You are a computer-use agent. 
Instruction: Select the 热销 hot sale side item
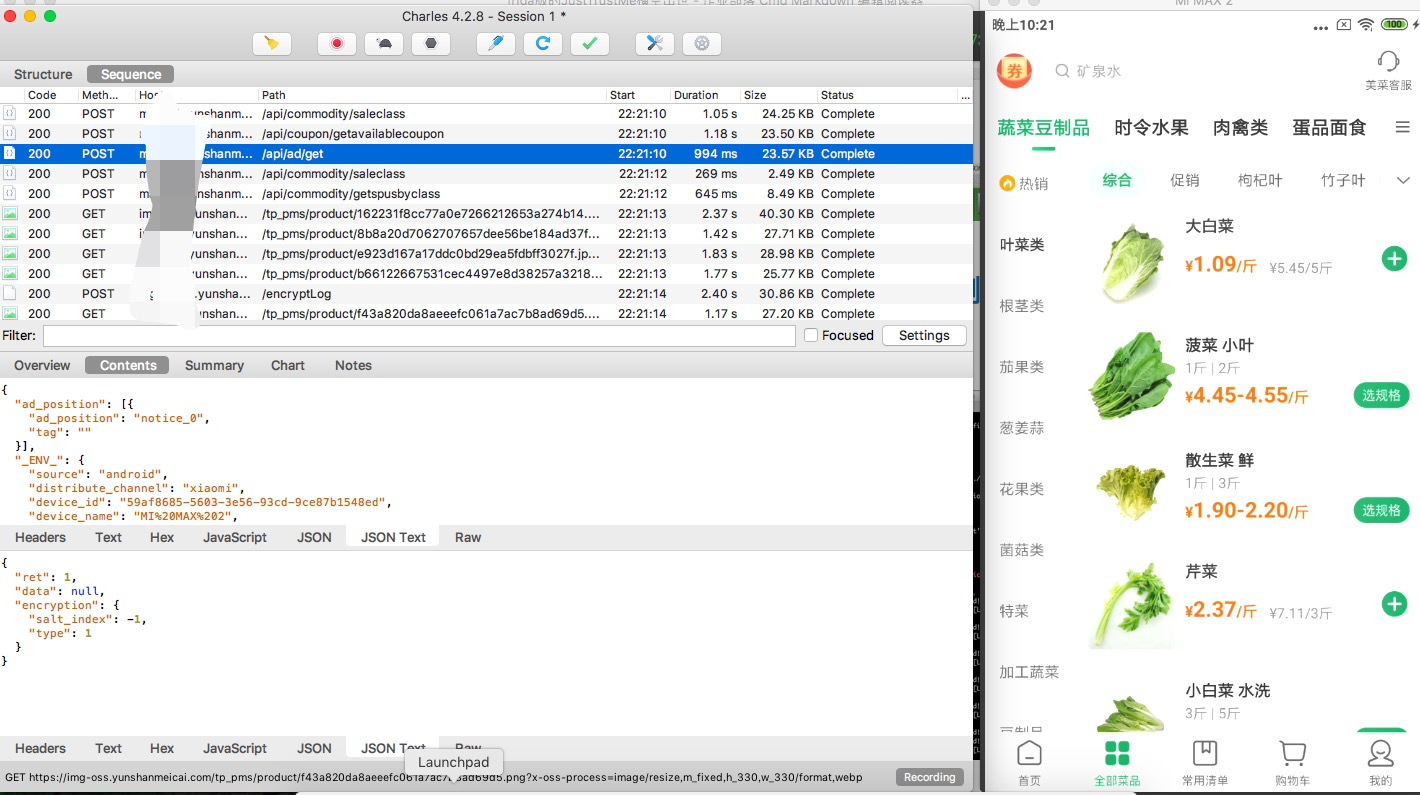click(1024, 183)
